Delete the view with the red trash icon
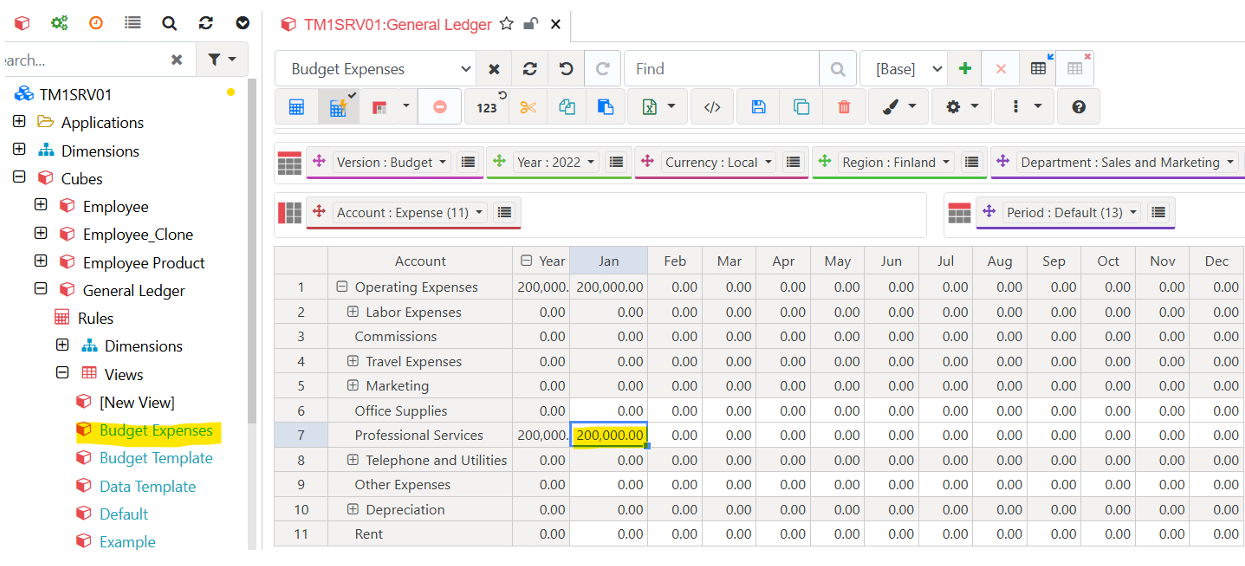Image resolution: width=1245 pixels, height=566 pixels. click(x=844, y=107)
